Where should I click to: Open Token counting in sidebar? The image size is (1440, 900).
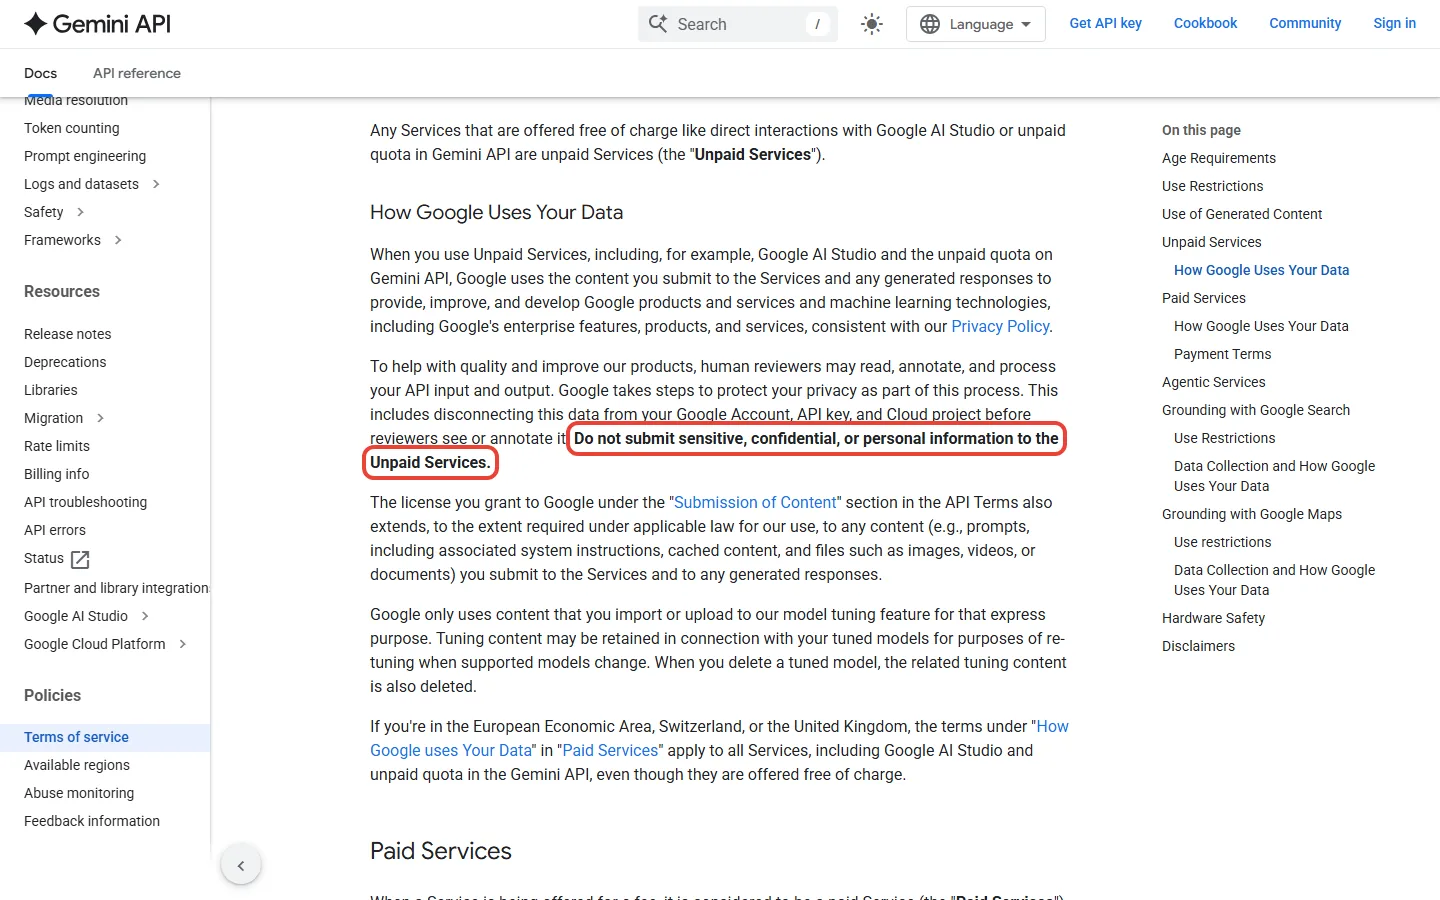pyautogui.click(x=72, y=128)
